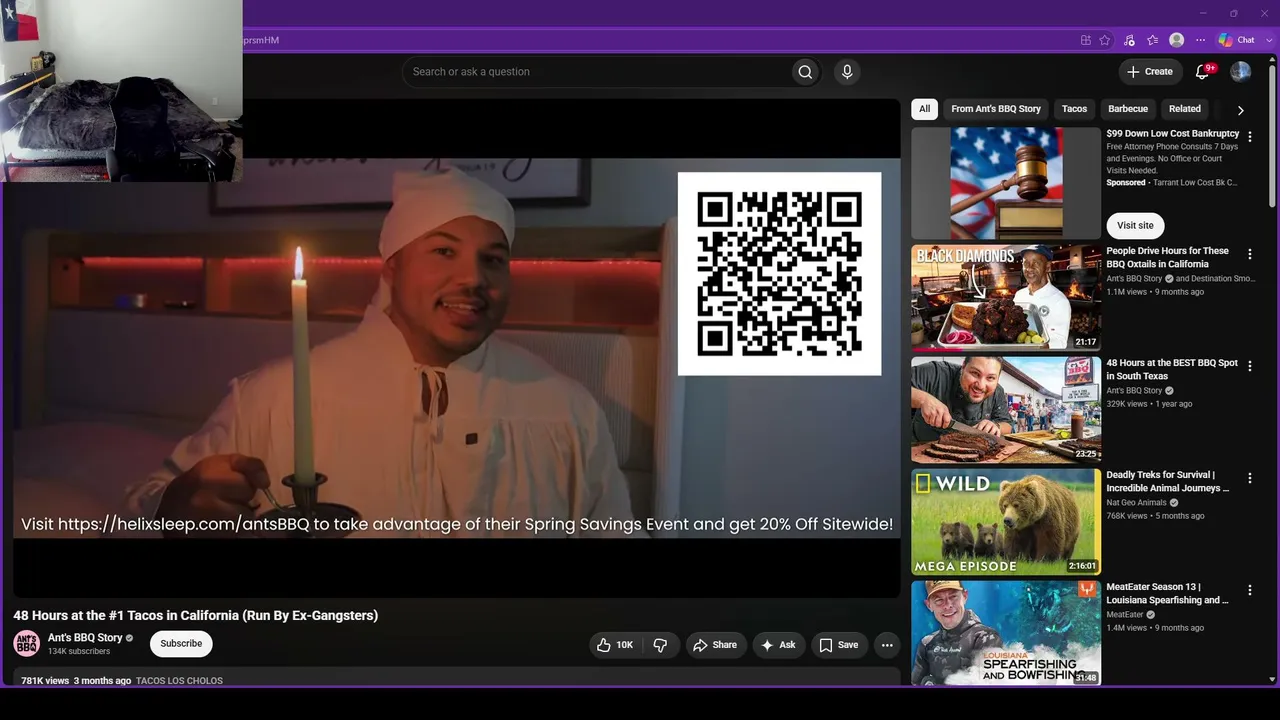Screen dimensions: 1280x720
Task: Open Black Diamonds oxtails video thumbnail
Action: click(1006, 297)
